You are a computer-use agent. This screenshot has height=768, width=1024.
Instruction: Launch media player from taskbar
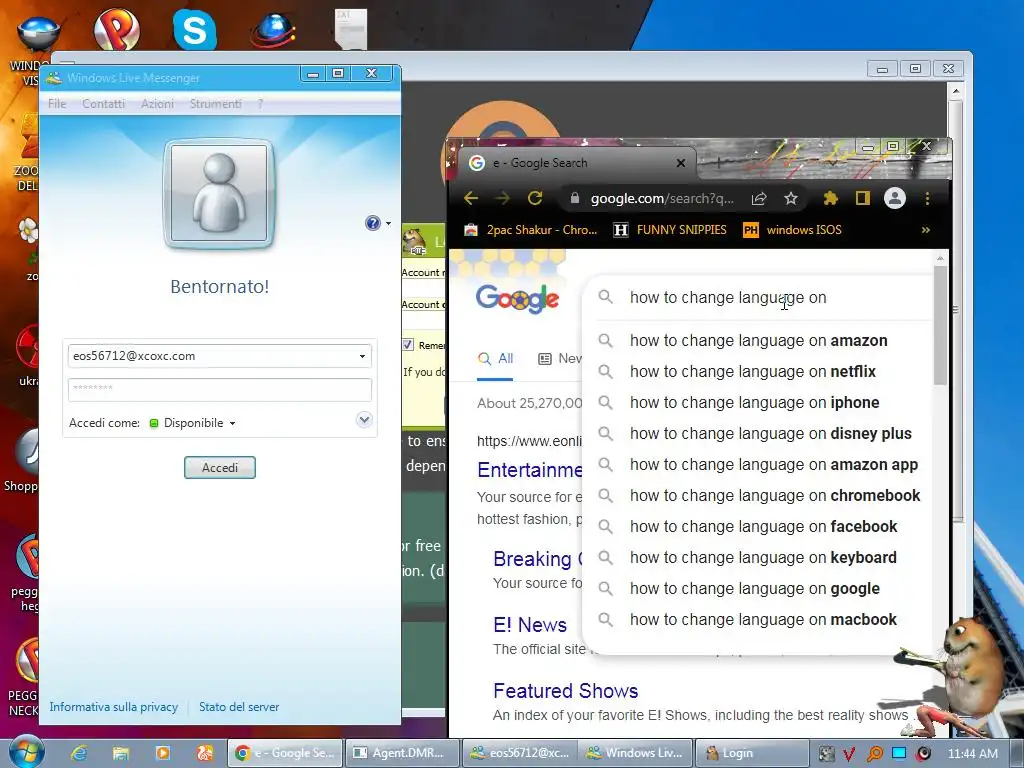click(x=163, y=753)
